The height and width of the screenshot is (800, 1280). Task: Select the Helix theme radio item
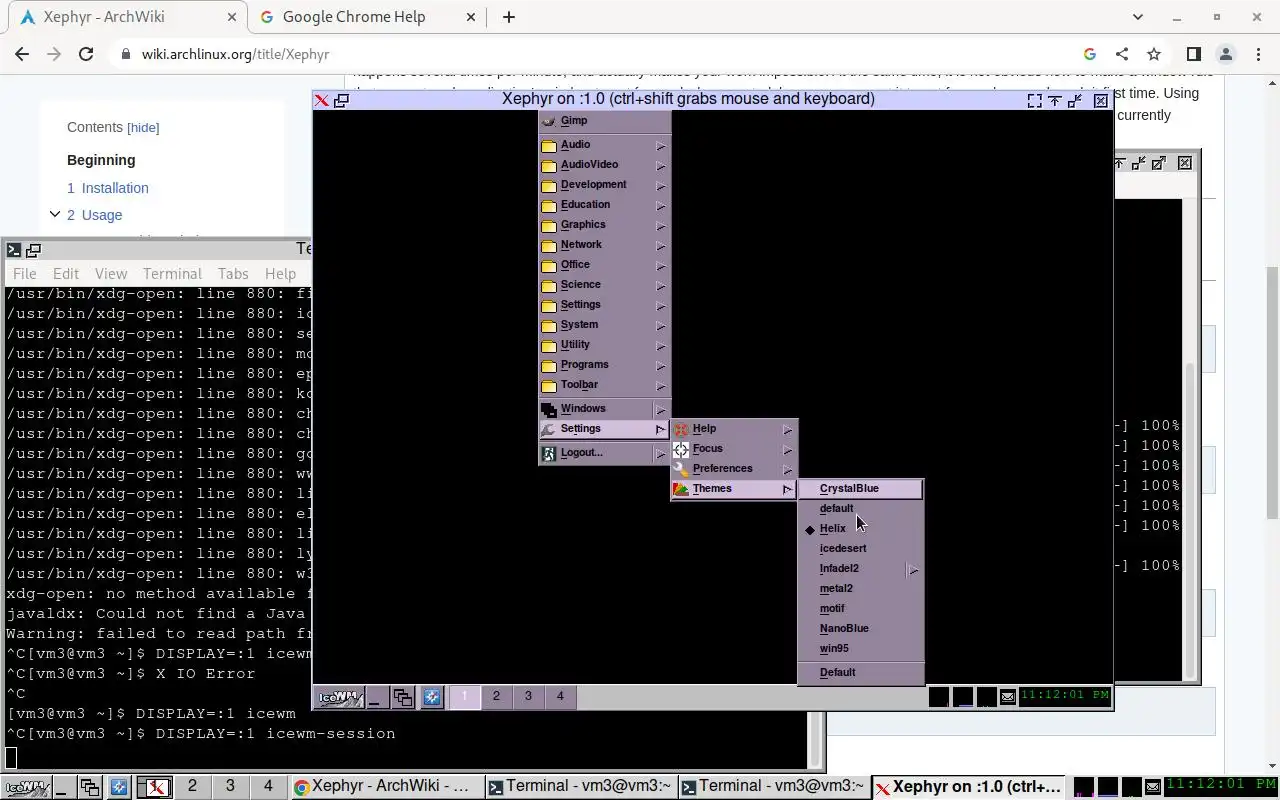pos(861,528)
